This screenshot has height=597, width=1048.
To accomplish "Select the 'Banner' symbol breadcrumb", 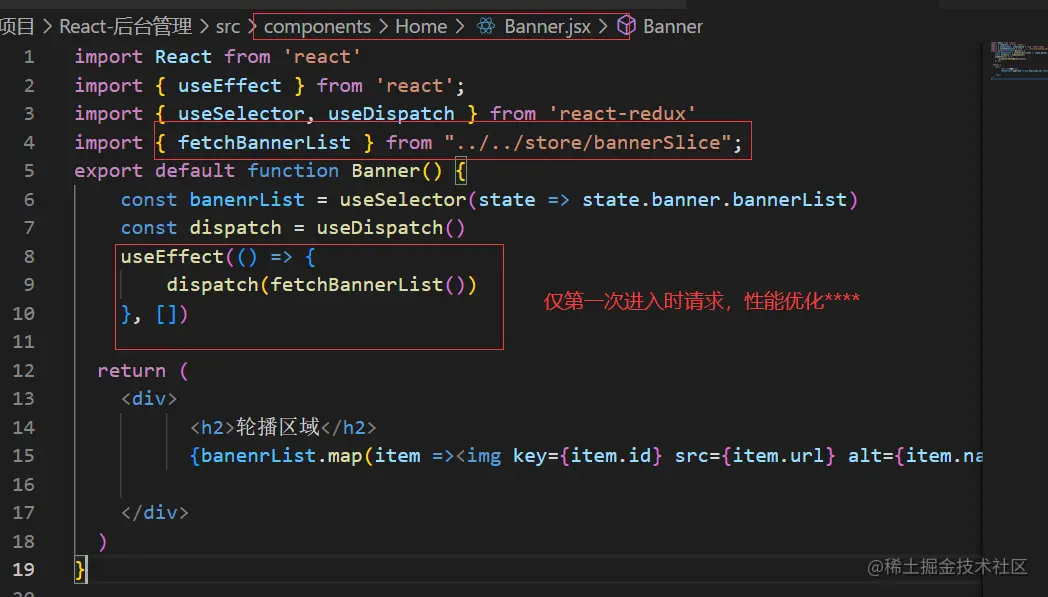I will (x=672, y=27).
